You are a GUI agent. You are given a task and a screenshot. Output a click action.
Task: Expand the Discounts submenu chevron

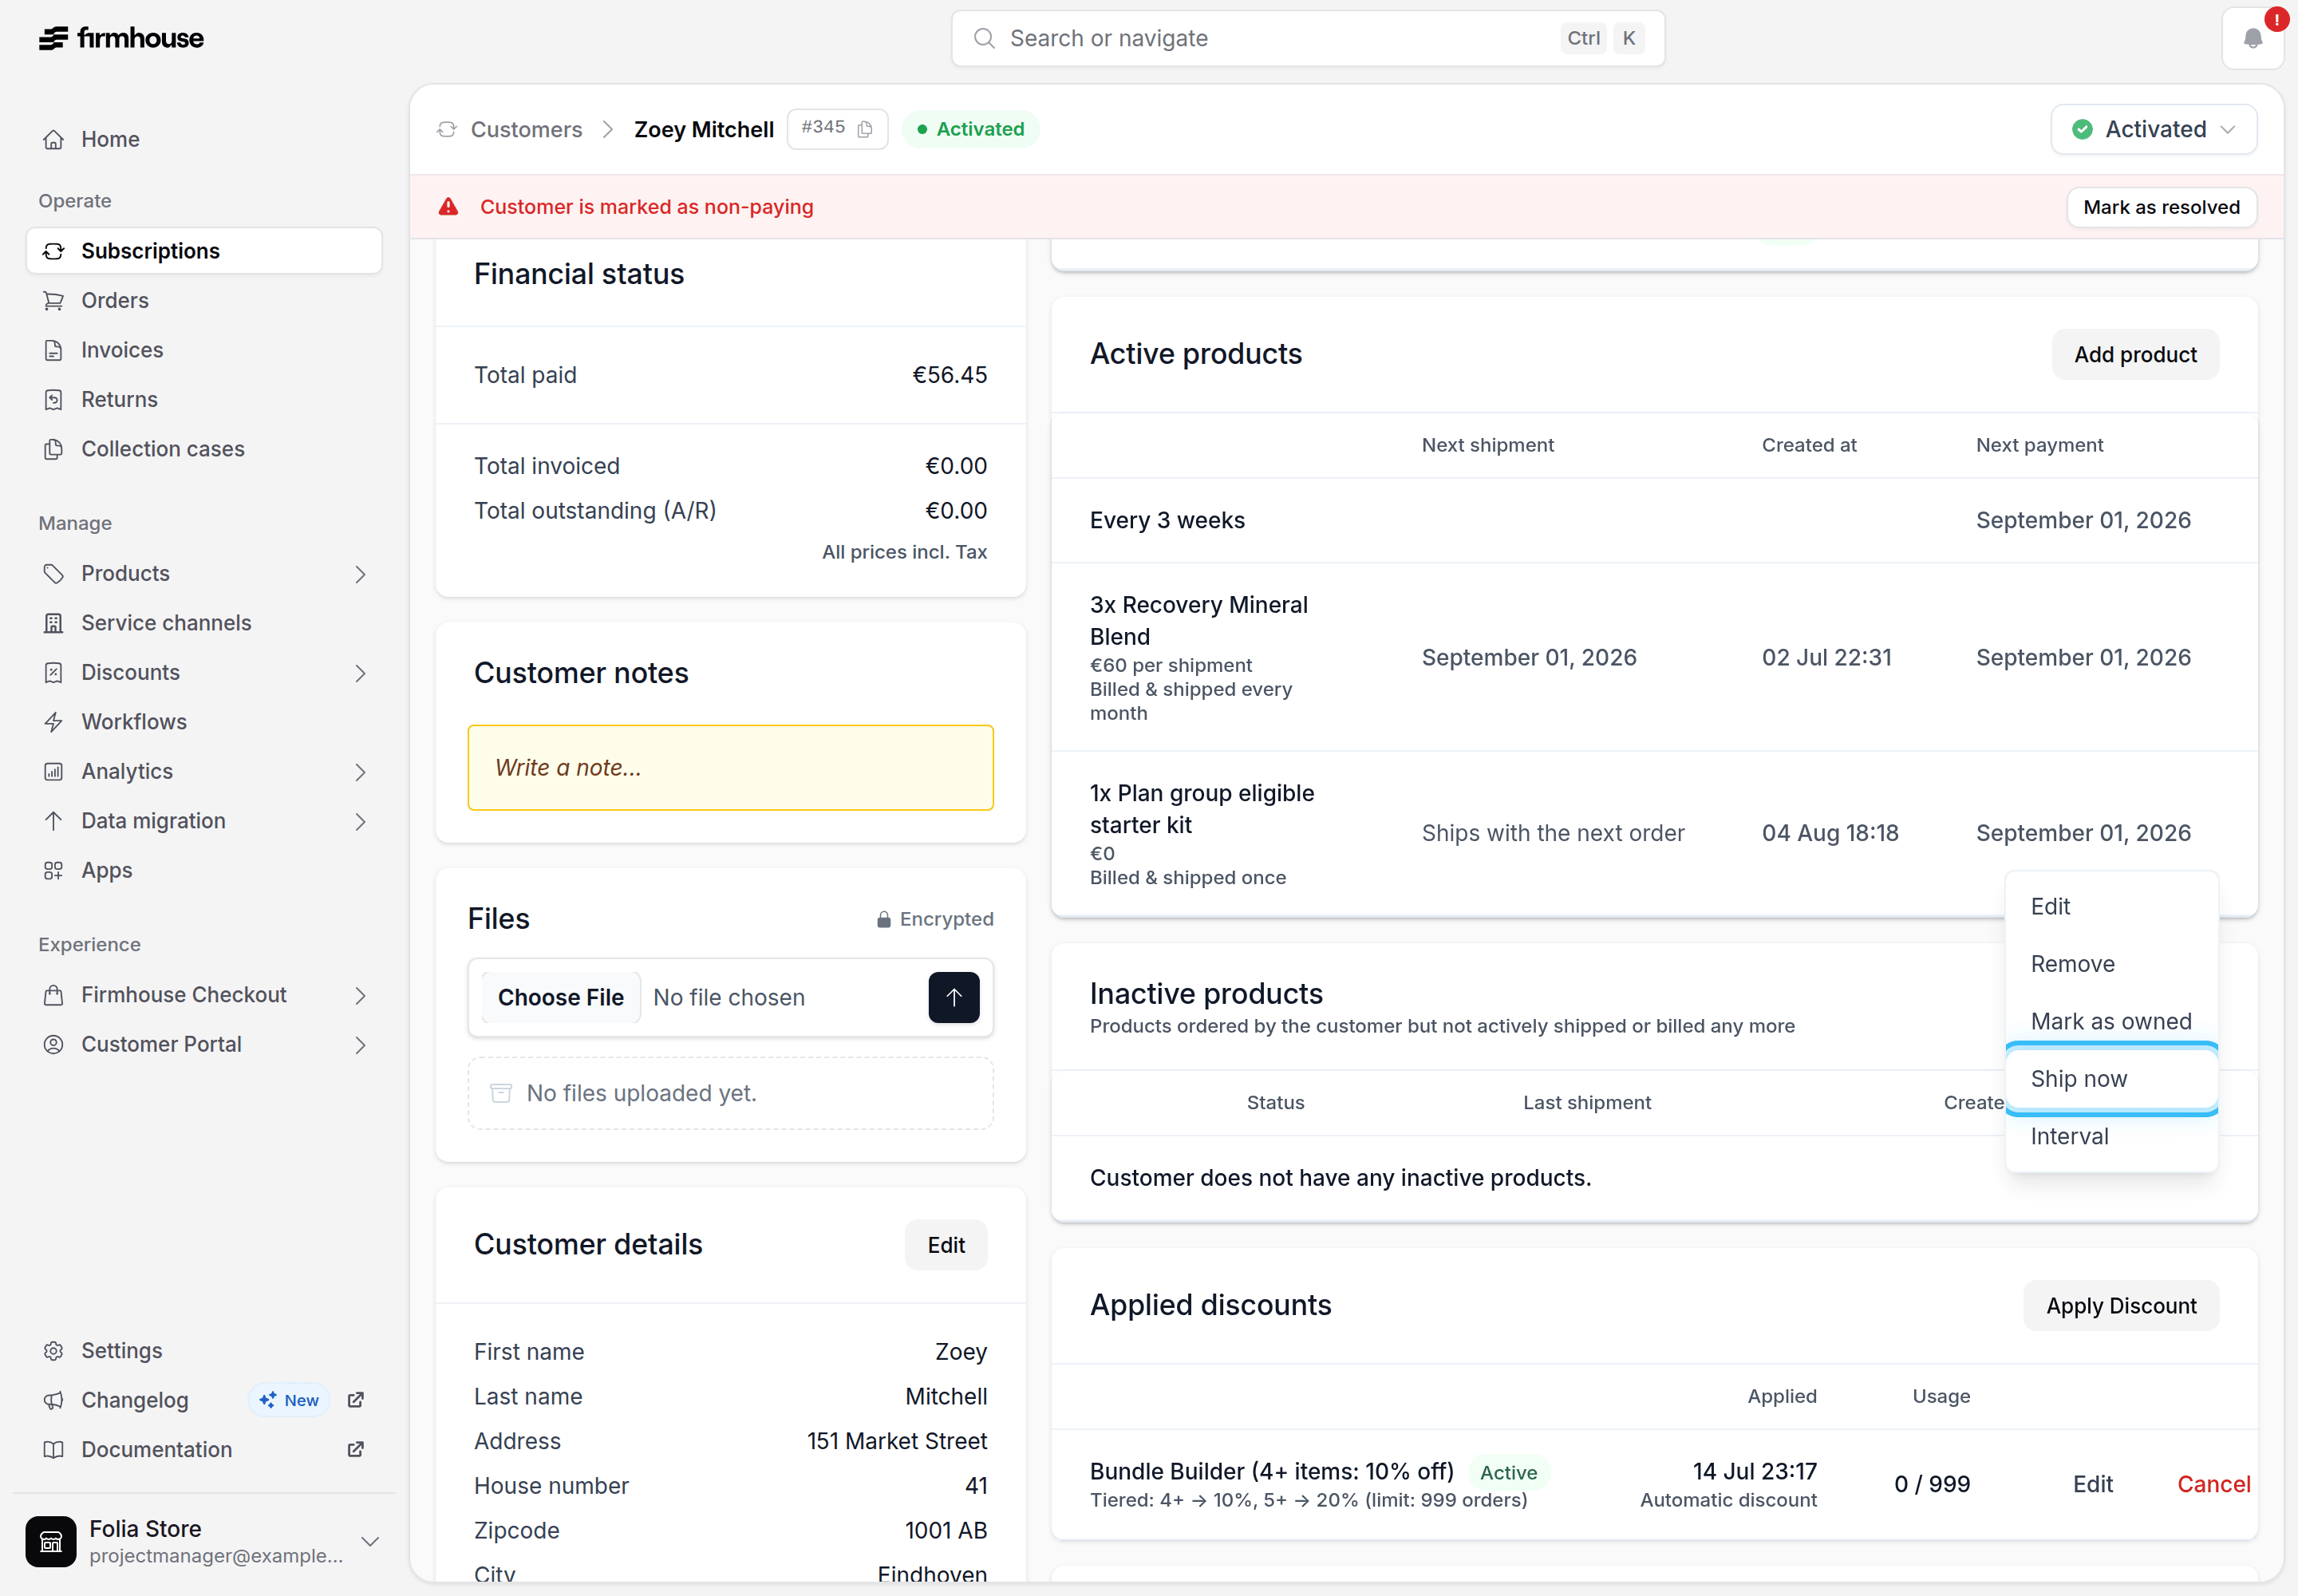(361, 673)
